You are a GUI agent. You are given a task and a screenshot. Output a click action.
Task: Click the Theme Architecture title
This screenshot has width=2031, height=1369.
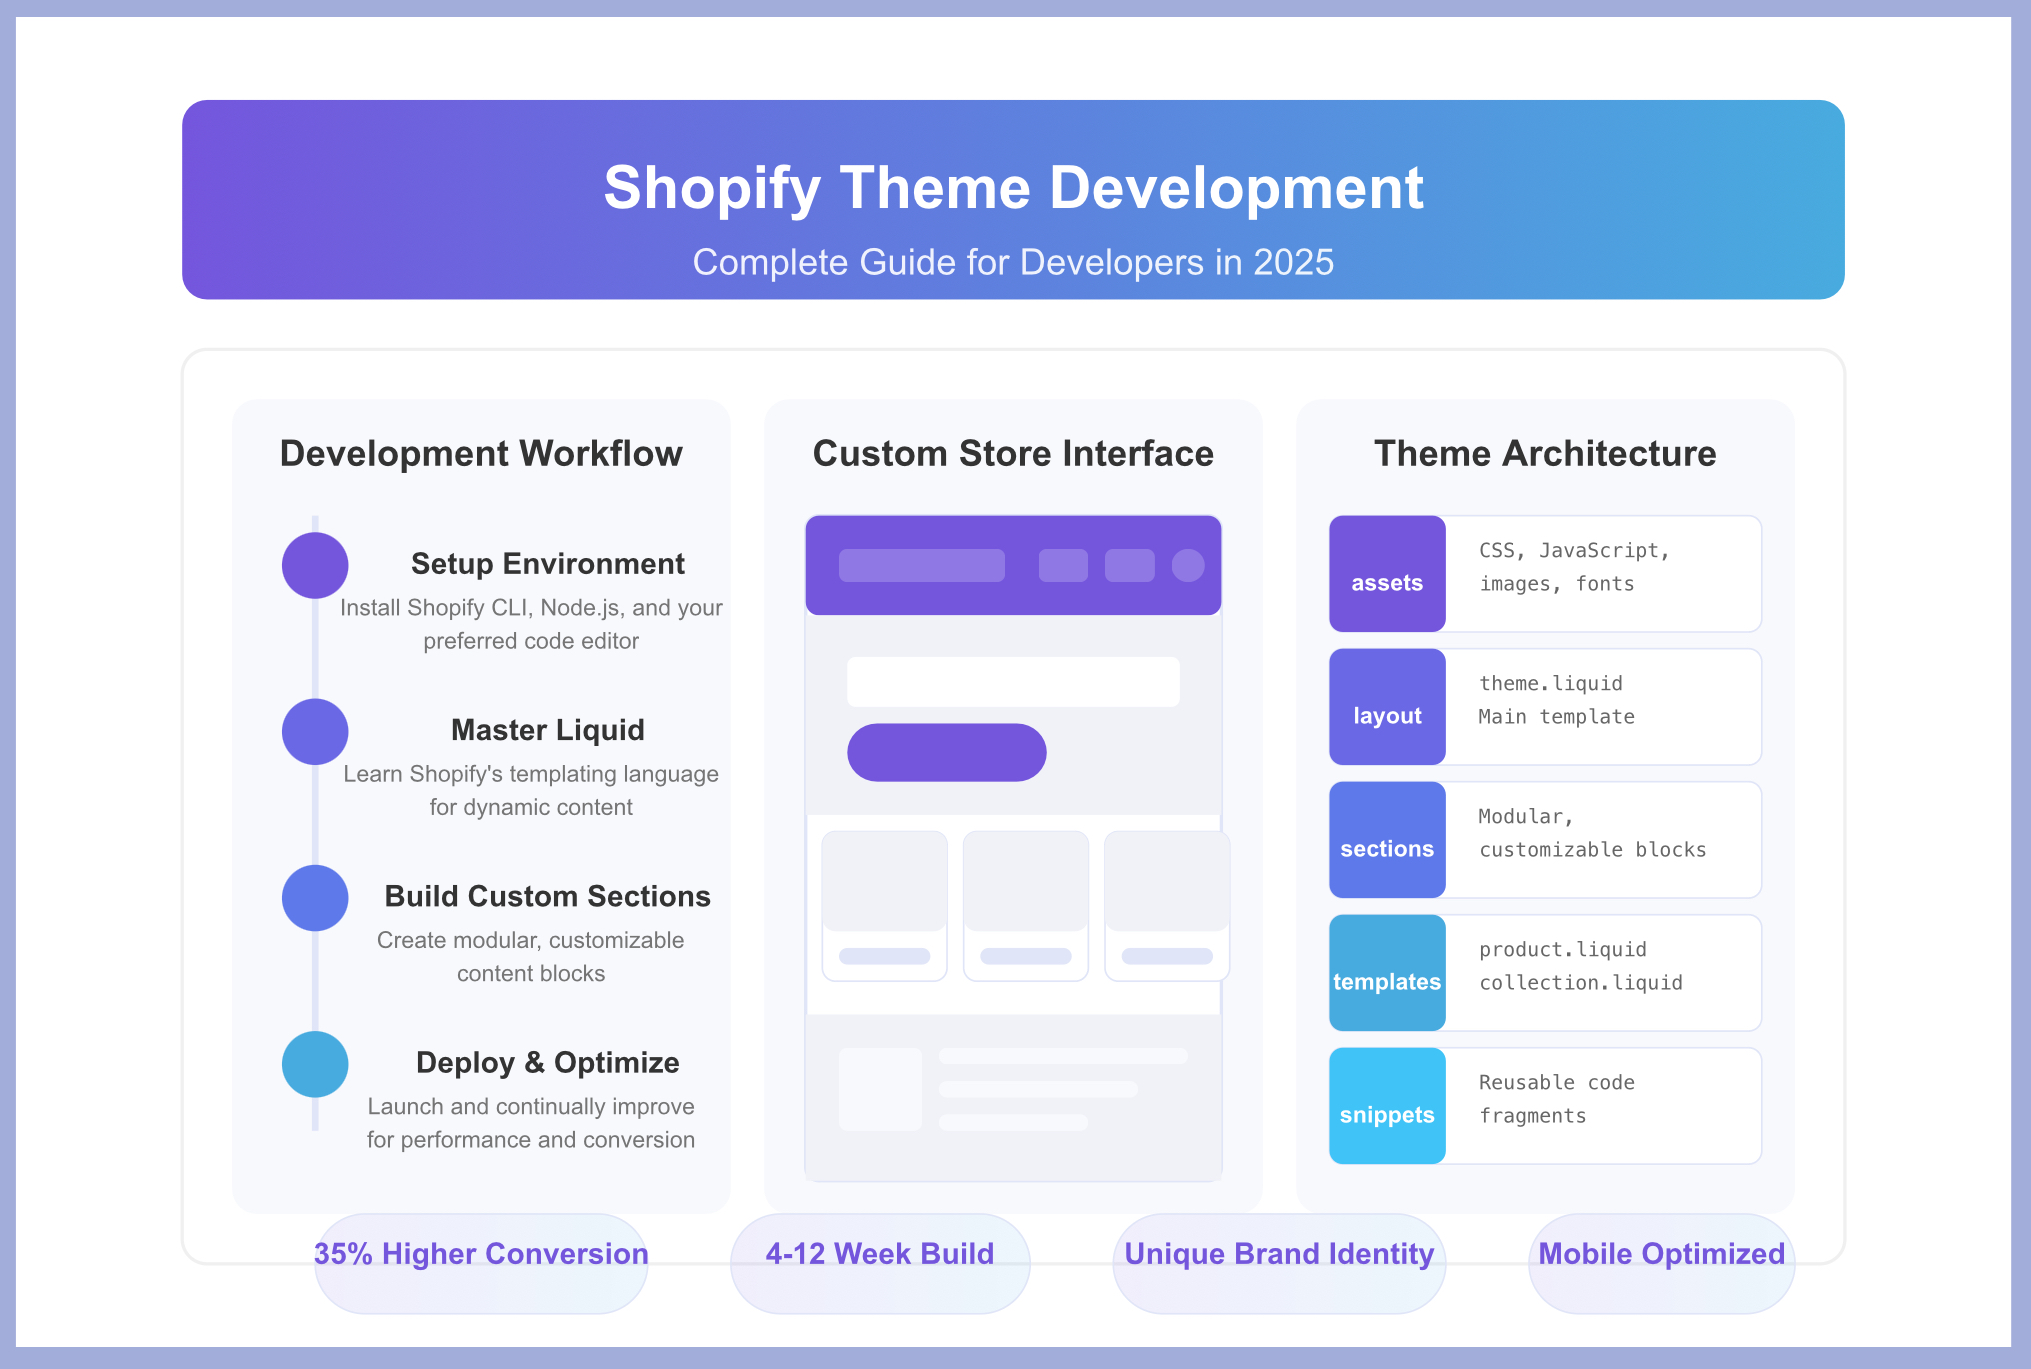click(1545, 453)
